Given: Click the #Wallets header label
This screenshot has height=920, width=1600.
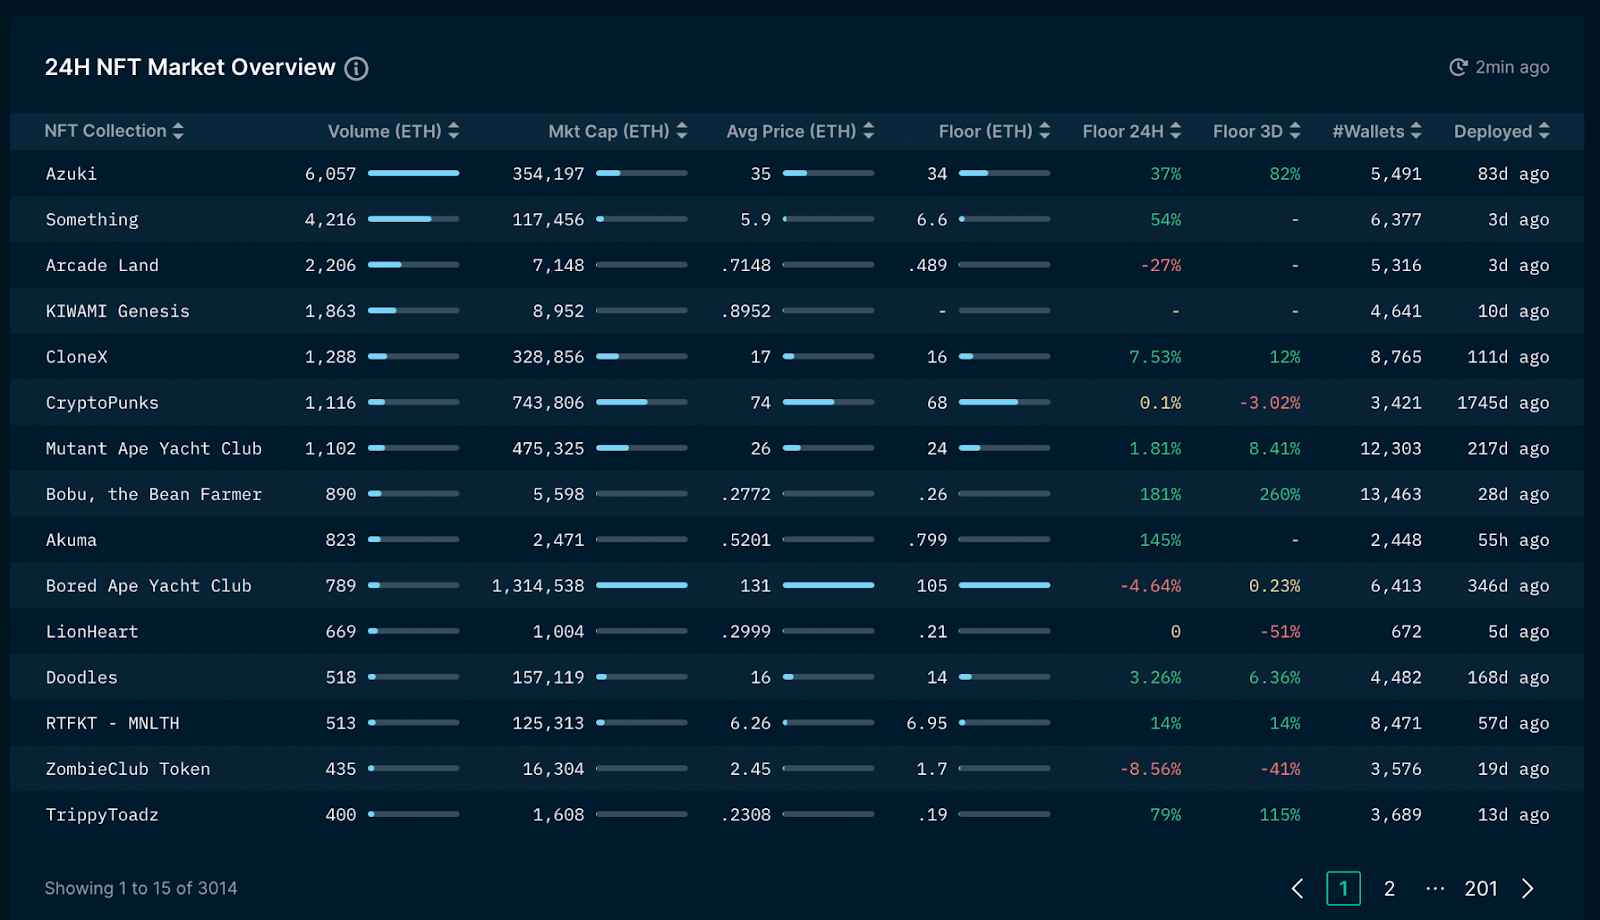Looking at the screenshot, I should click(1368, 131).
